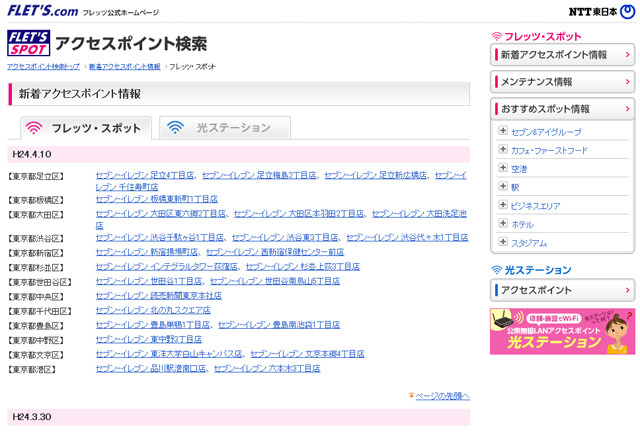
Task: Open the sidebar メンテナンス情報 button
Action: click(562, 82)
